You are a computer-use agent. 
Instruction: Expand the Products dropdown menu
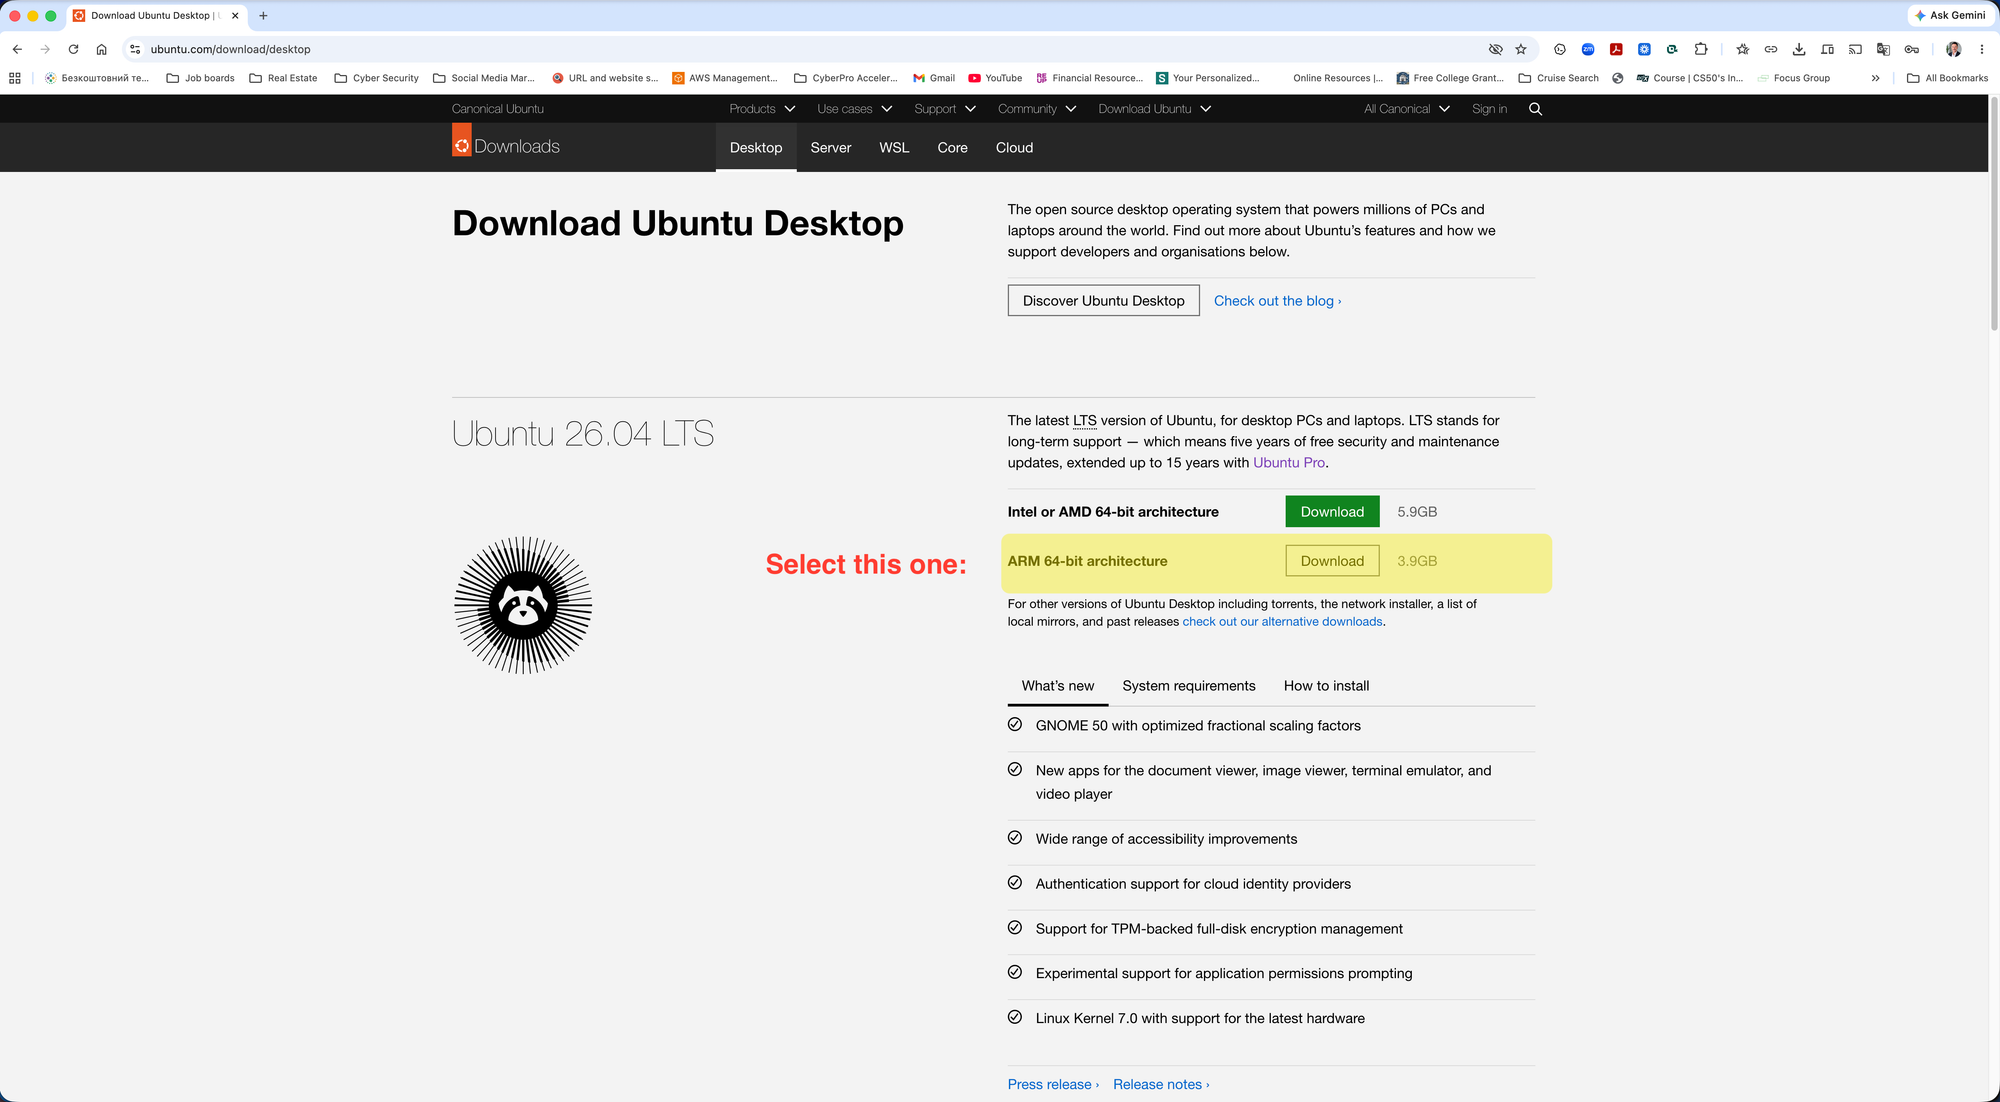762,109
